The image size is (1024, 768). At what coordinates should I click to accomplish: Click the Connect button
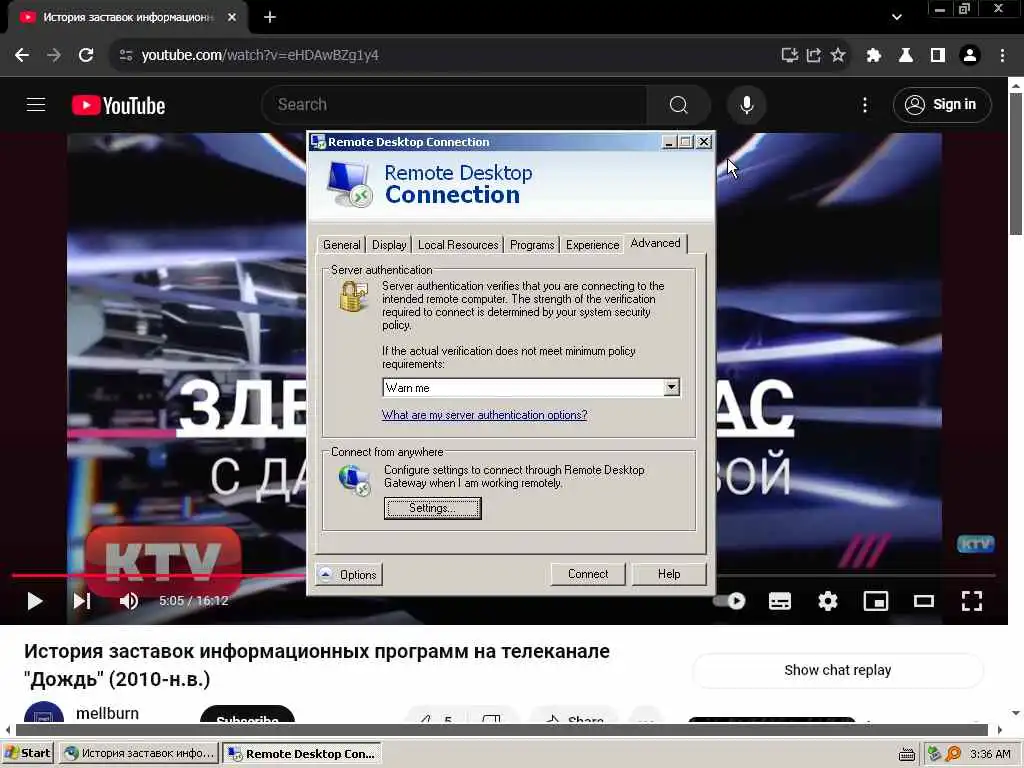(x=588, y=574)
